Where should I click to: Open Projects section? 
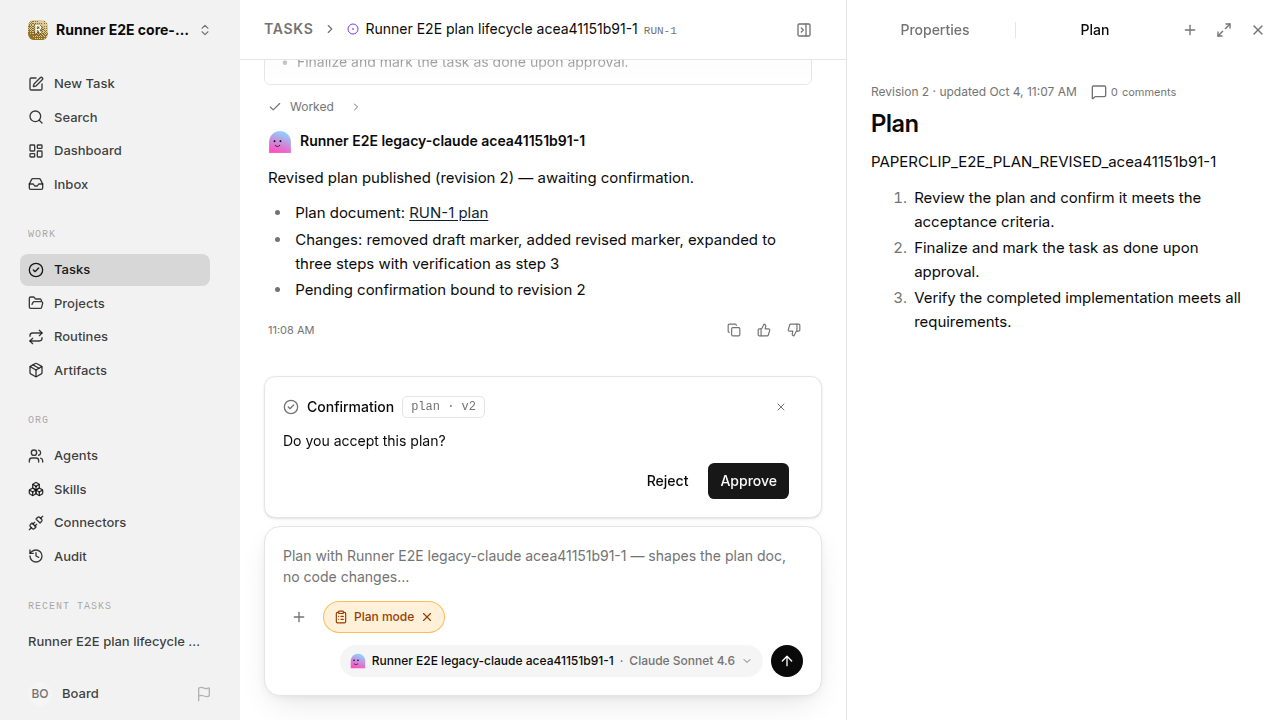115,303
